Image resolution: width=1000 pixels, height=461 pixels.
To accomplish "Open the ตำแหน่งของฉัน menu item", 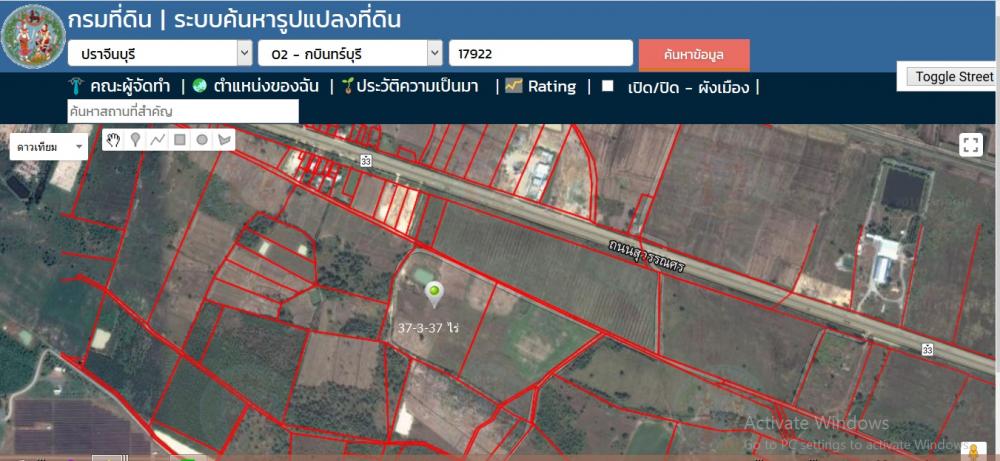I will [x=256, y=86].
